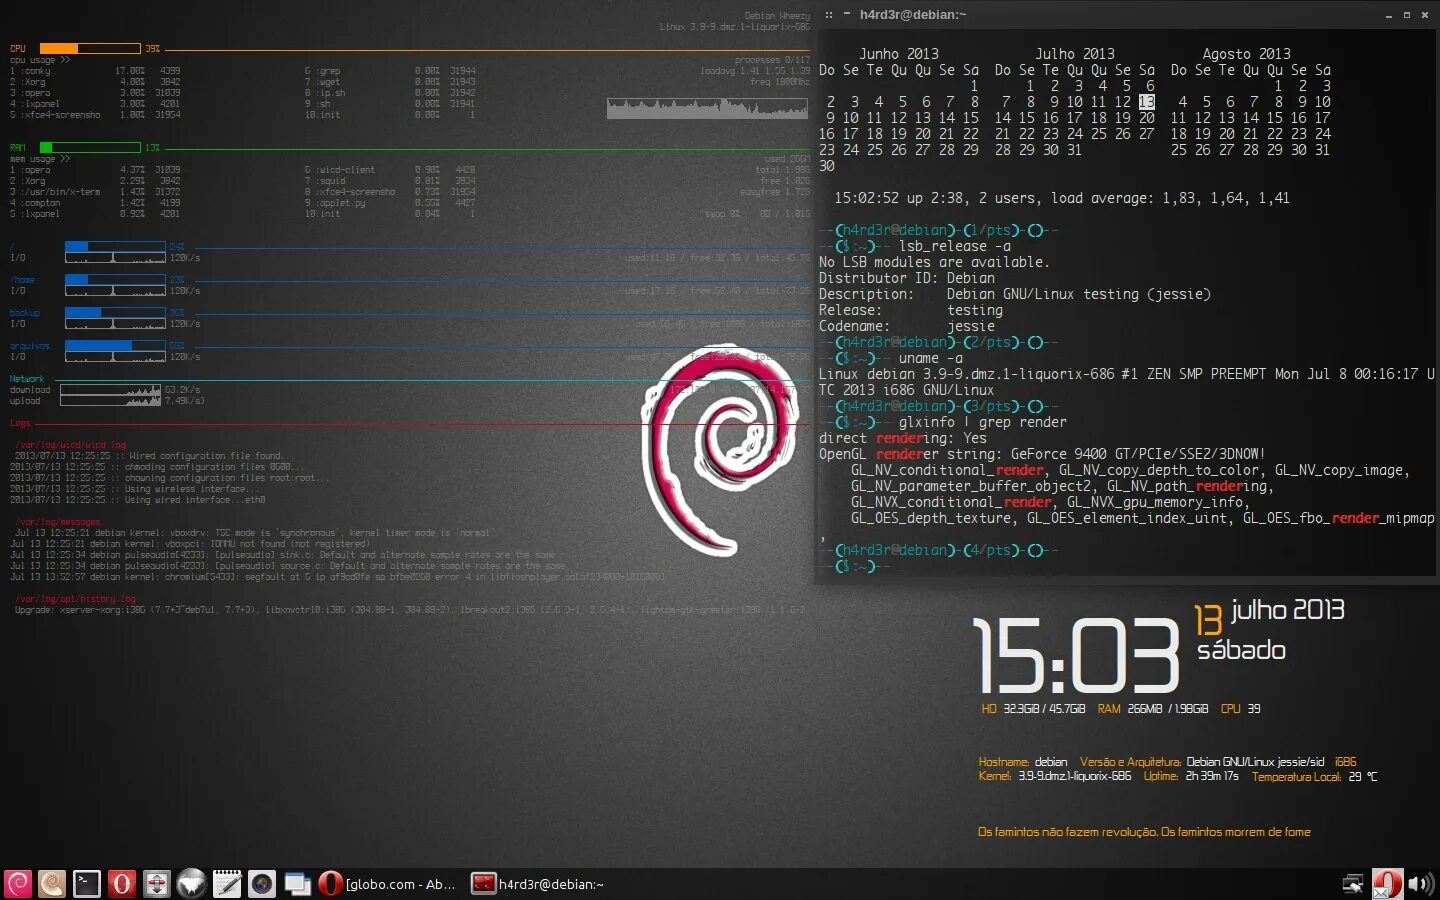Click the 'uname -a' command line
This screenshot has width=1440, height=900.
click(x=931, y=358)
